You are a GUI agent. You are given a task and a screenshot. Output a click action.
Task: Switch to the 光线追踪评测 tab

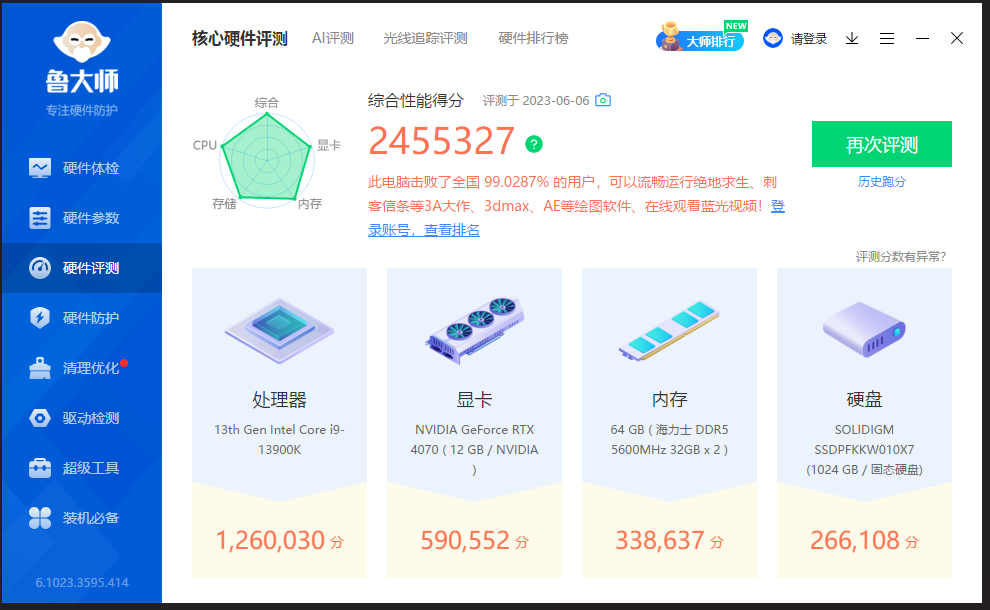(425, 39)
